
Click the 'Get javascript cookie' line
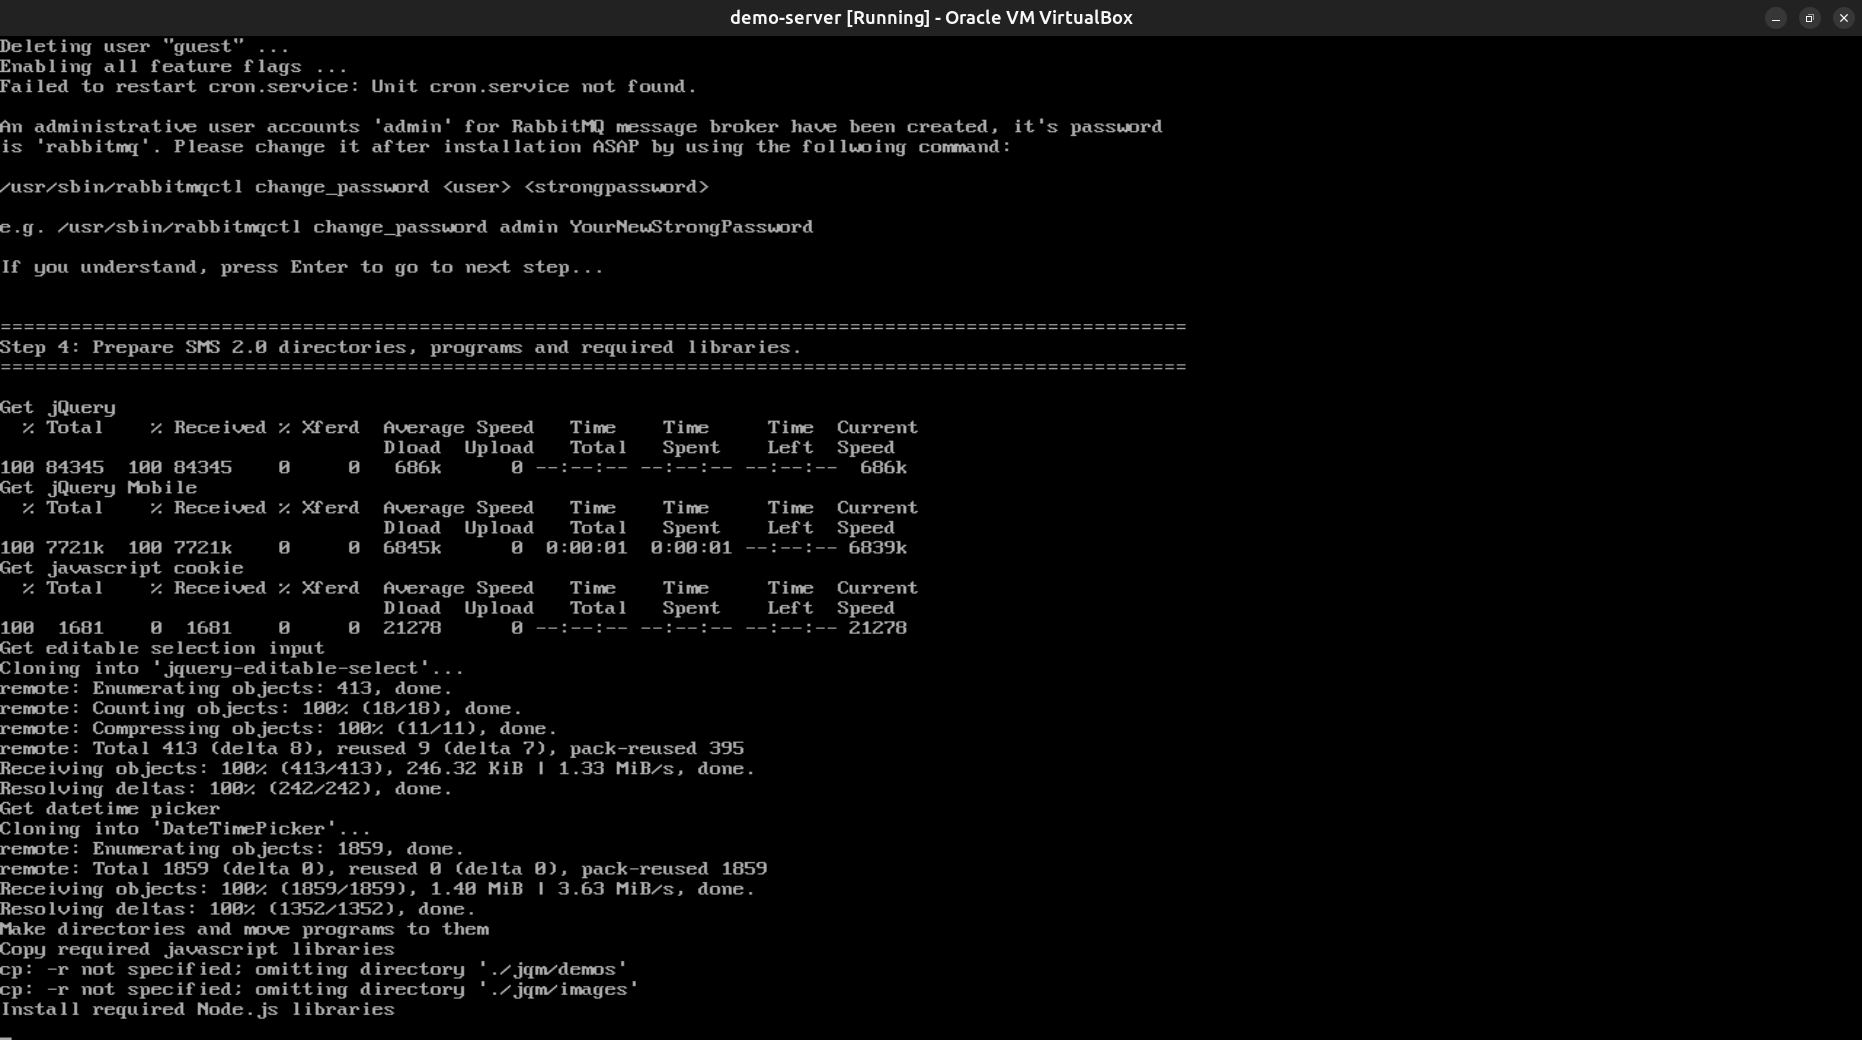pos(121,568)
